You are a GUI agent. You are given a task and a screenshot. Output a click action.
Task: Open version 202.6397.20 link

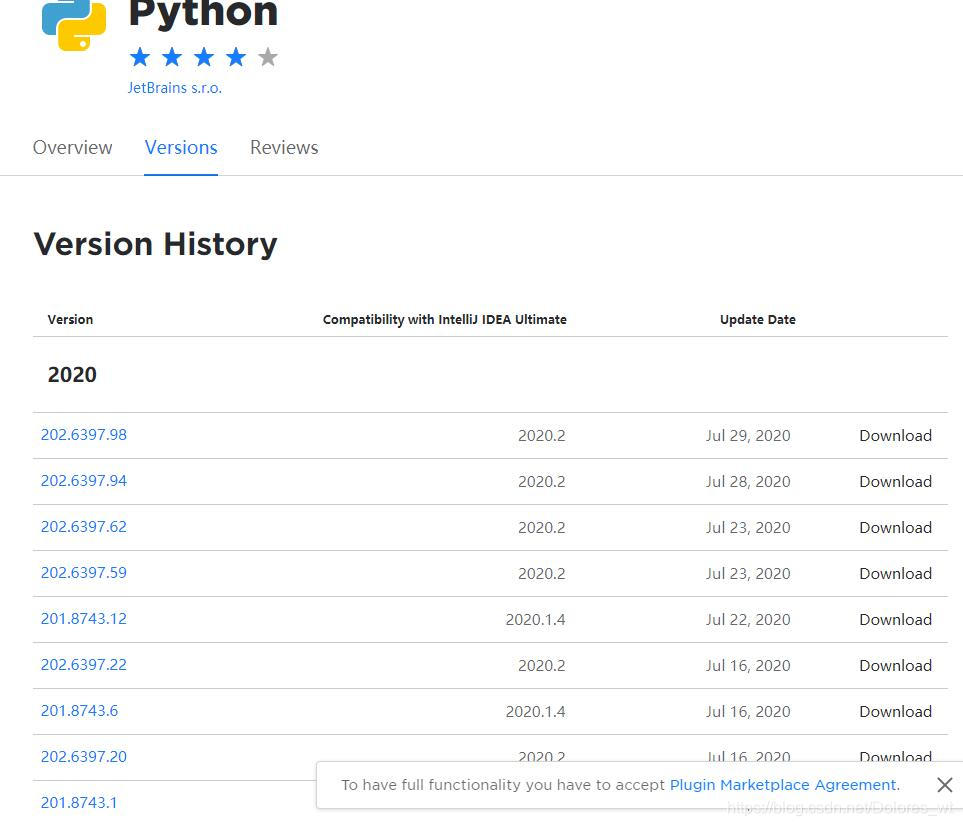tap(84, 757)
